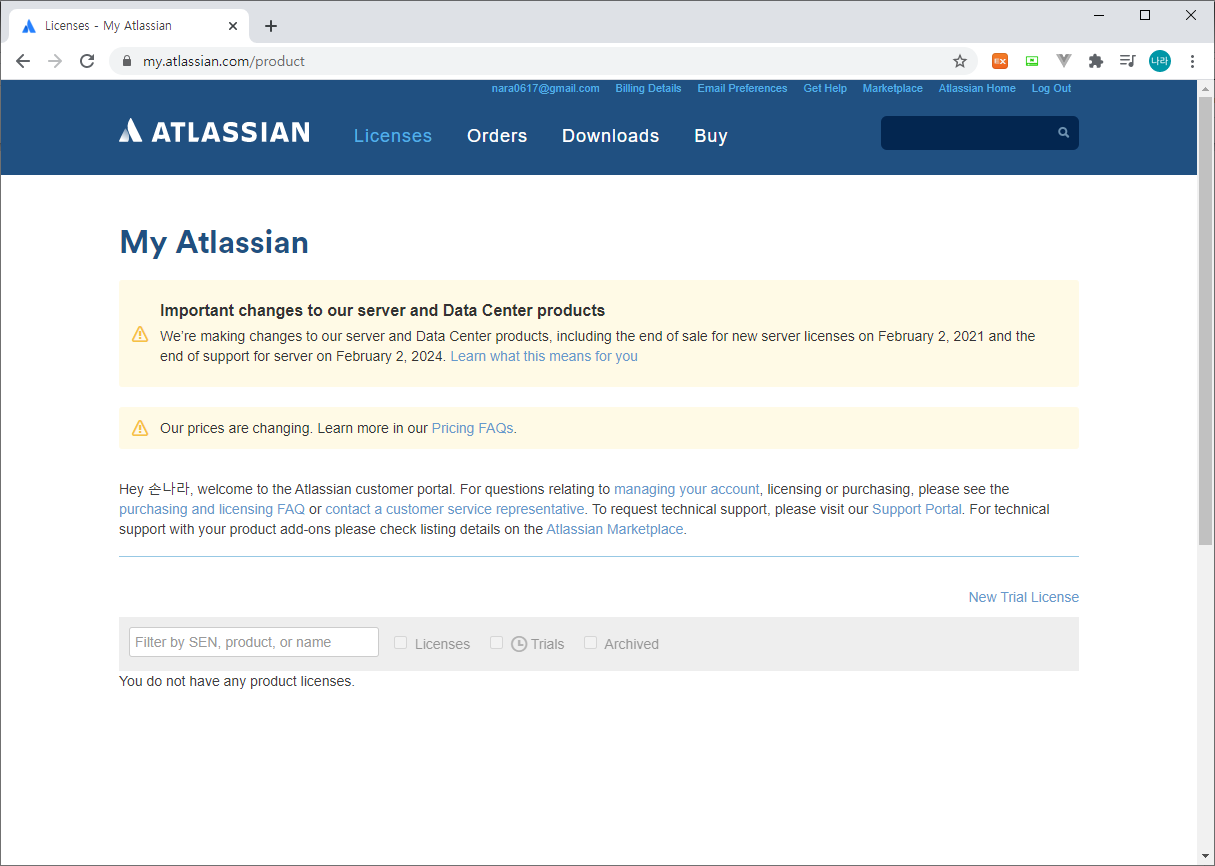Click nara0617@gmail.com account link

545,88
